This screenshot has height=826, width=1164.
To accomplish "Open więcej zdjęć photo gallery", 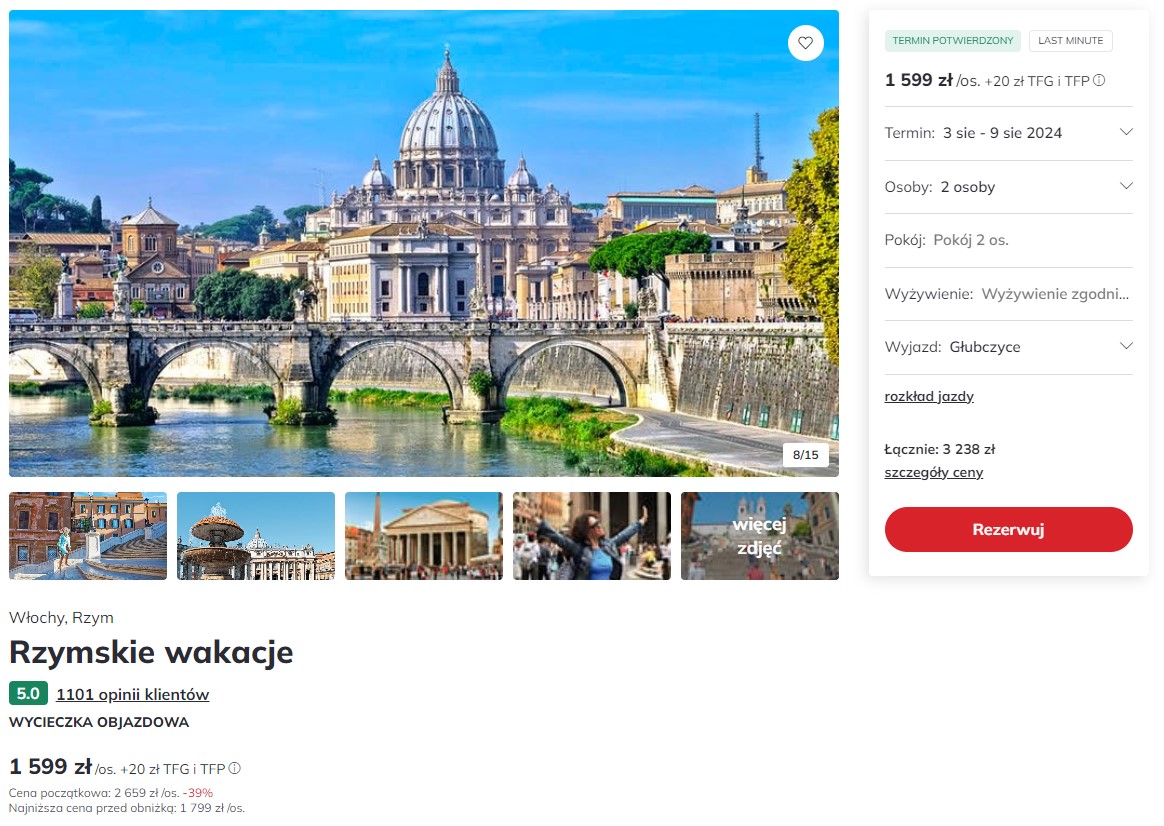I will point(759,536).
